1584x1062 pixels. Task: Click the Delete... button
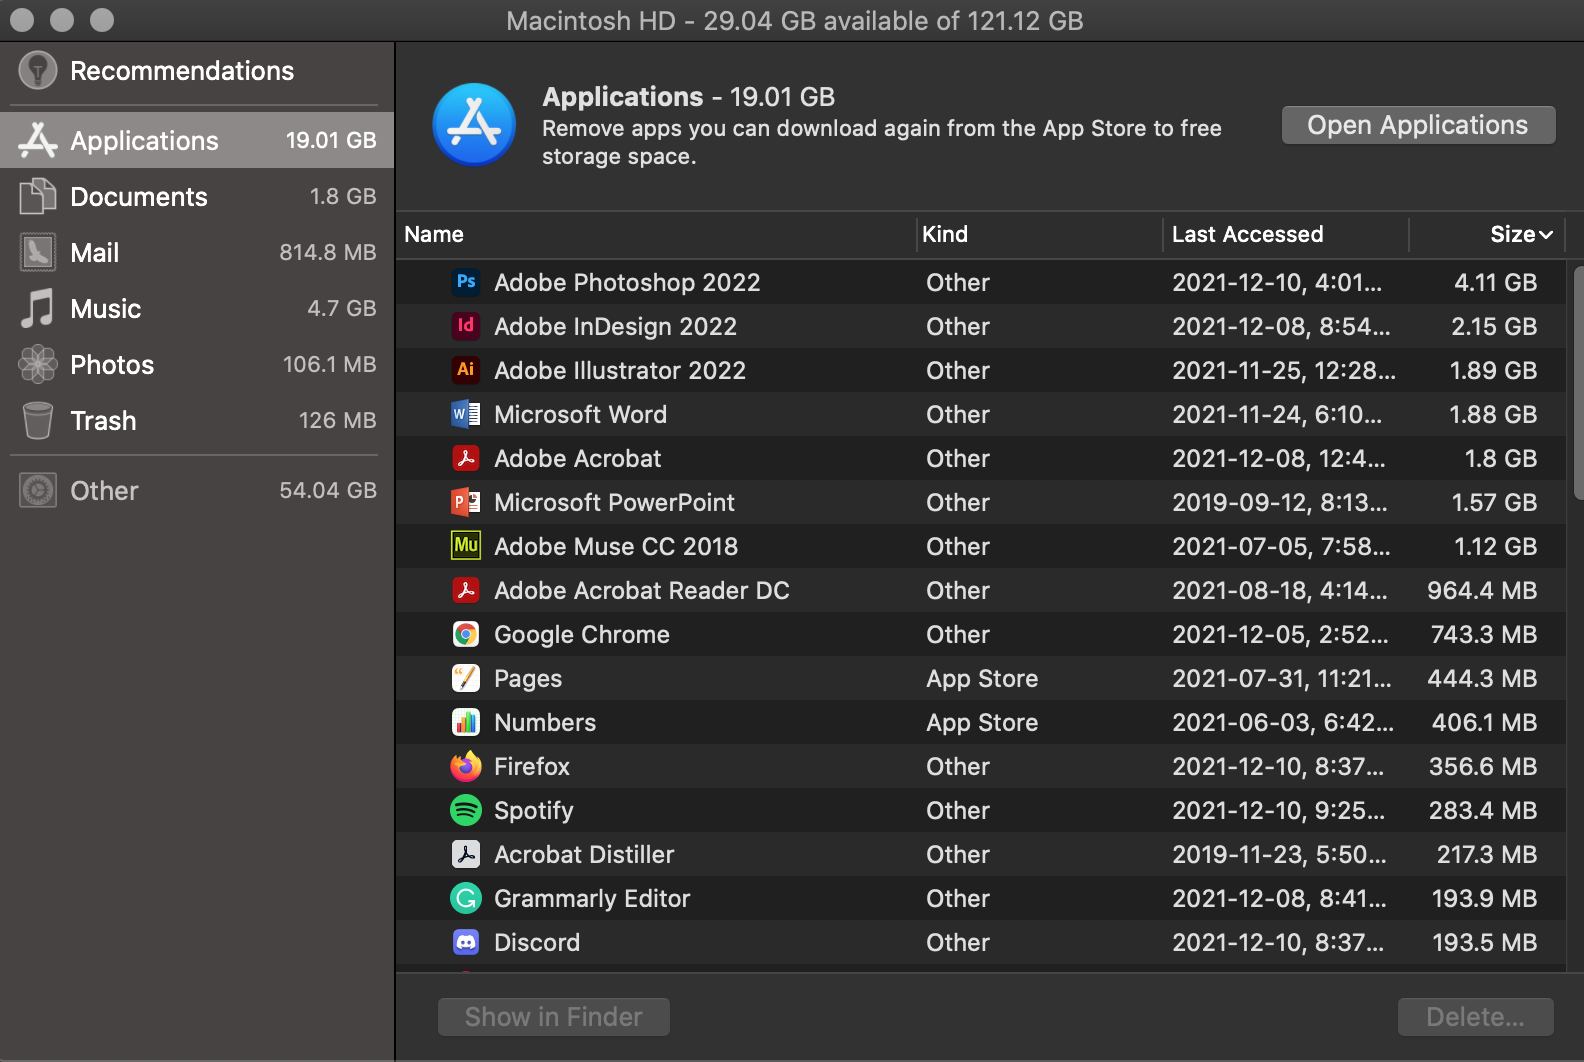[1476, 1017]
